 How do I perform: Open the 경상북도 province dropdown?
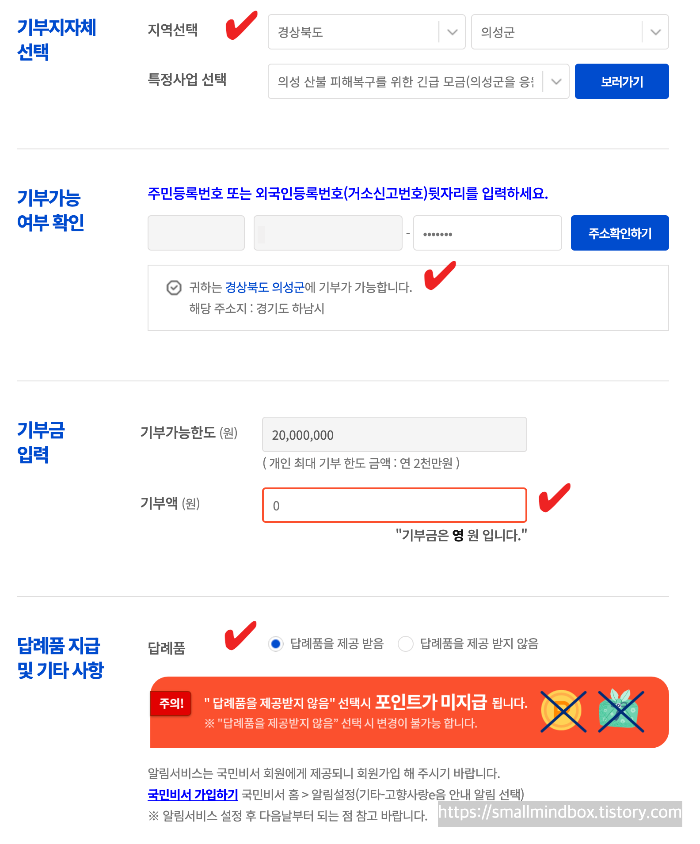click(x=367, y=32)
